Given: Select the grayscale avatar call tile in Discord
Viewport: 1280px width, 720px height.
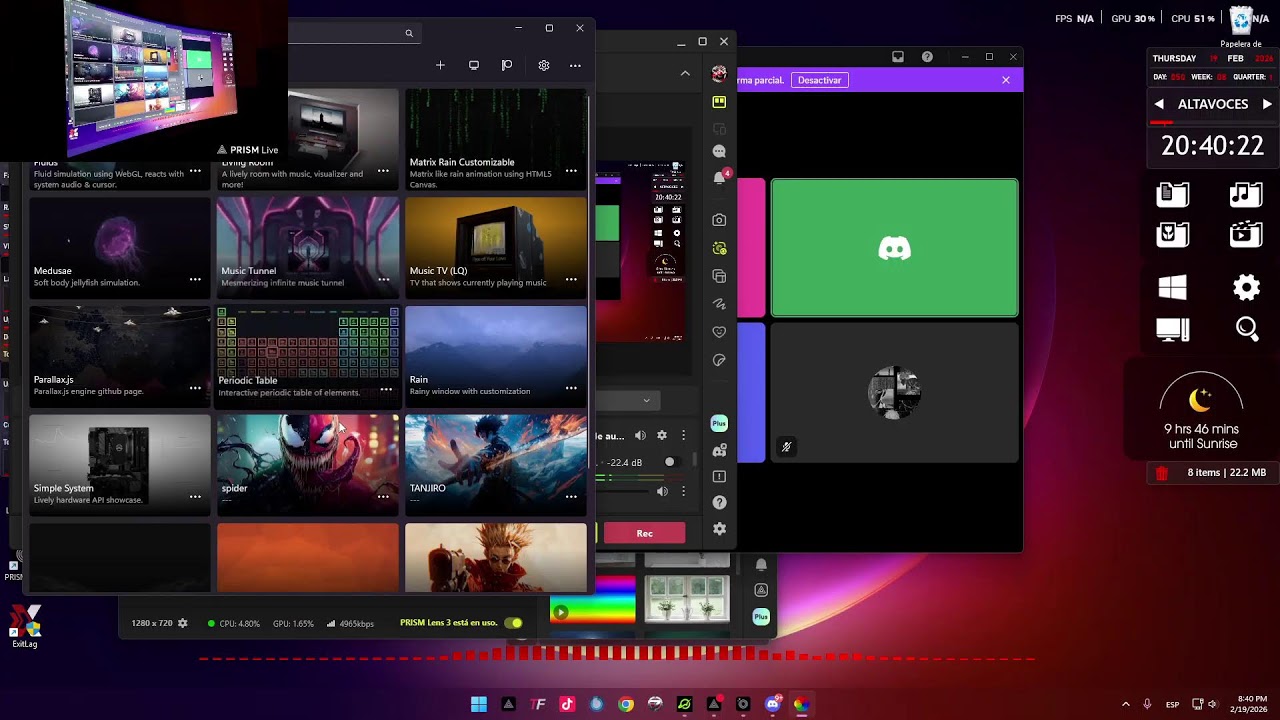Looking at the screenshot, I should coord(895,392).
